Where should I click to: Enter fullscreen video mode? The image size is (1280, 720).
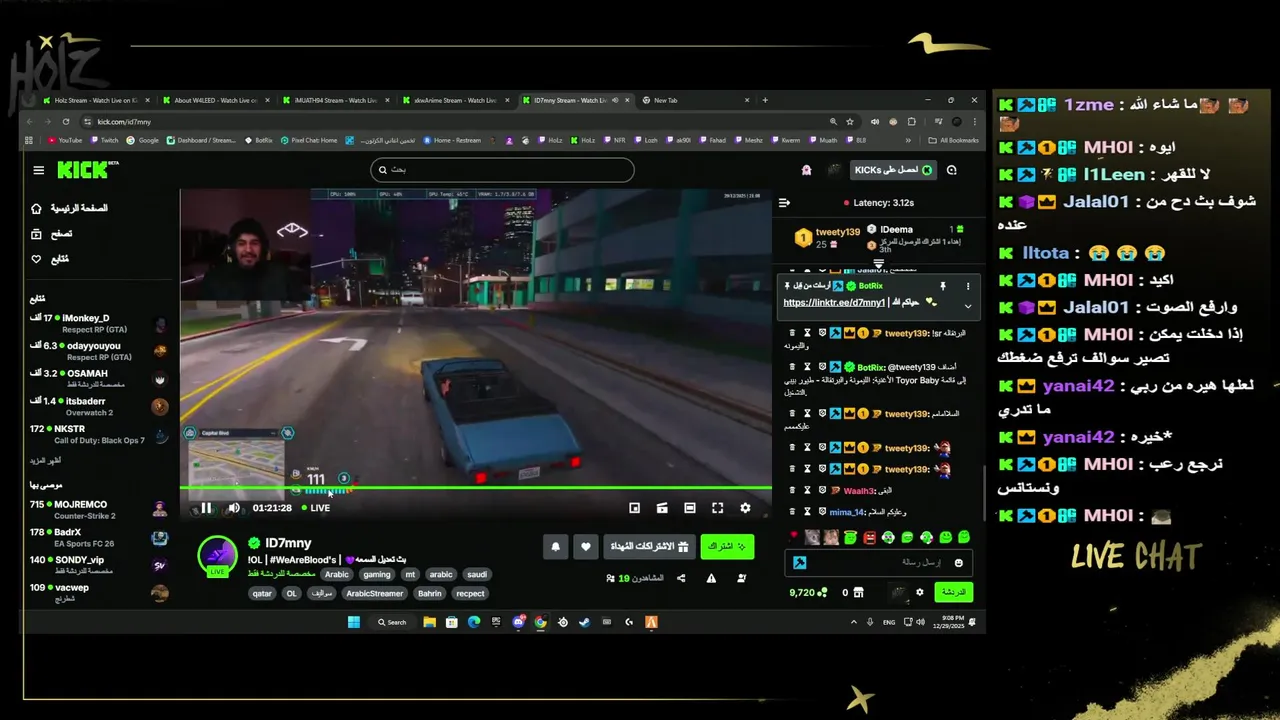click(x=717, y=508)
